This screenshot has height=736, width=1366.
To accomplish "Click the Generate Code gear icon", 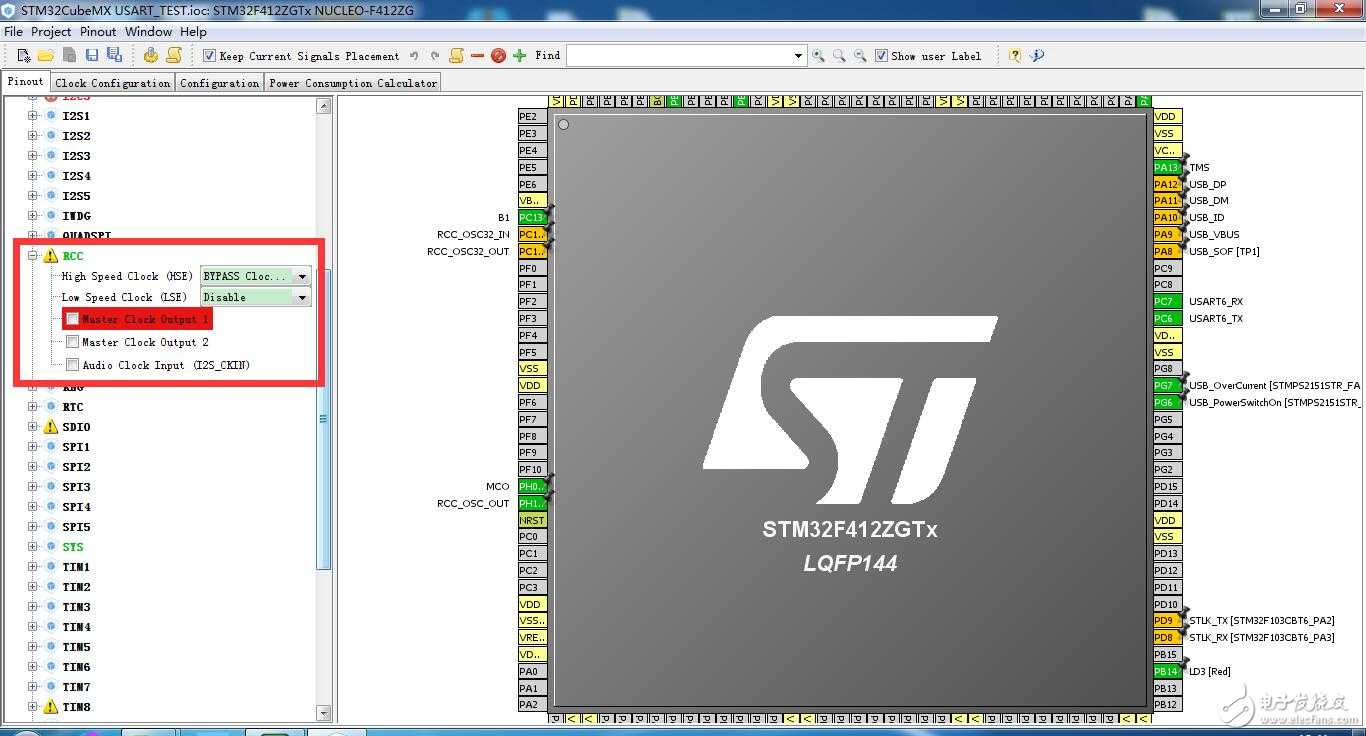I will (151, 56).
